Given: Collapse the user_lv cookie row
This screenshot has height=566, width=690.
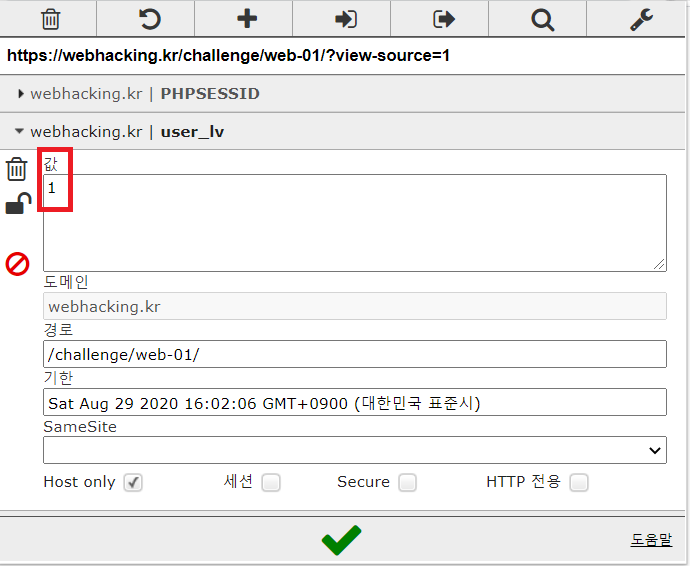Looking at the screenshot, I should (x=342, y=131).
